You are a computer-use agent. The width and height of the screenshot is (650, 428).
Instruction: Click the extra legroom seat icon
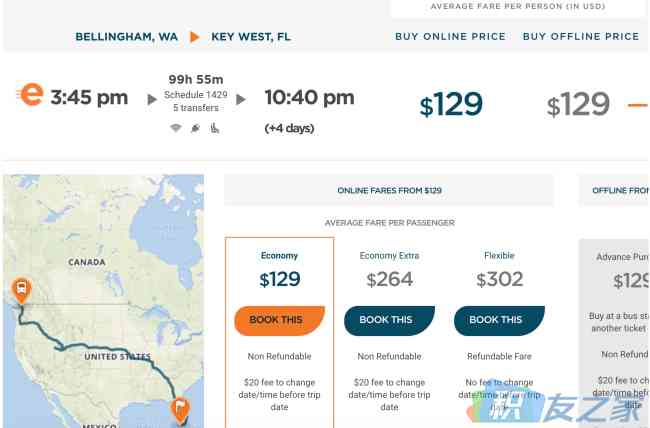[x=214, y=128]
